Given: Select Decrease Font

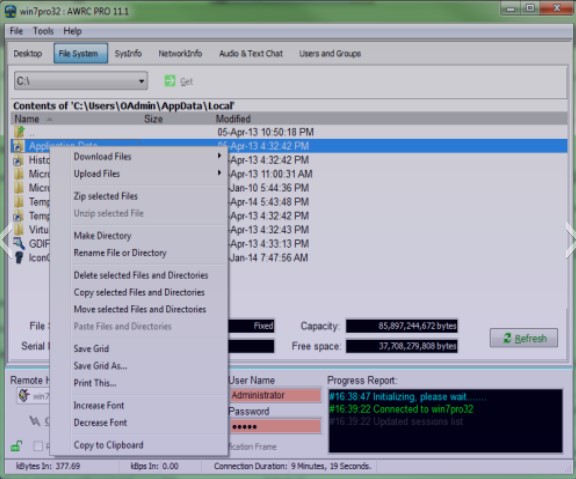Looking at the screenshot, I should tap(100, 423).
